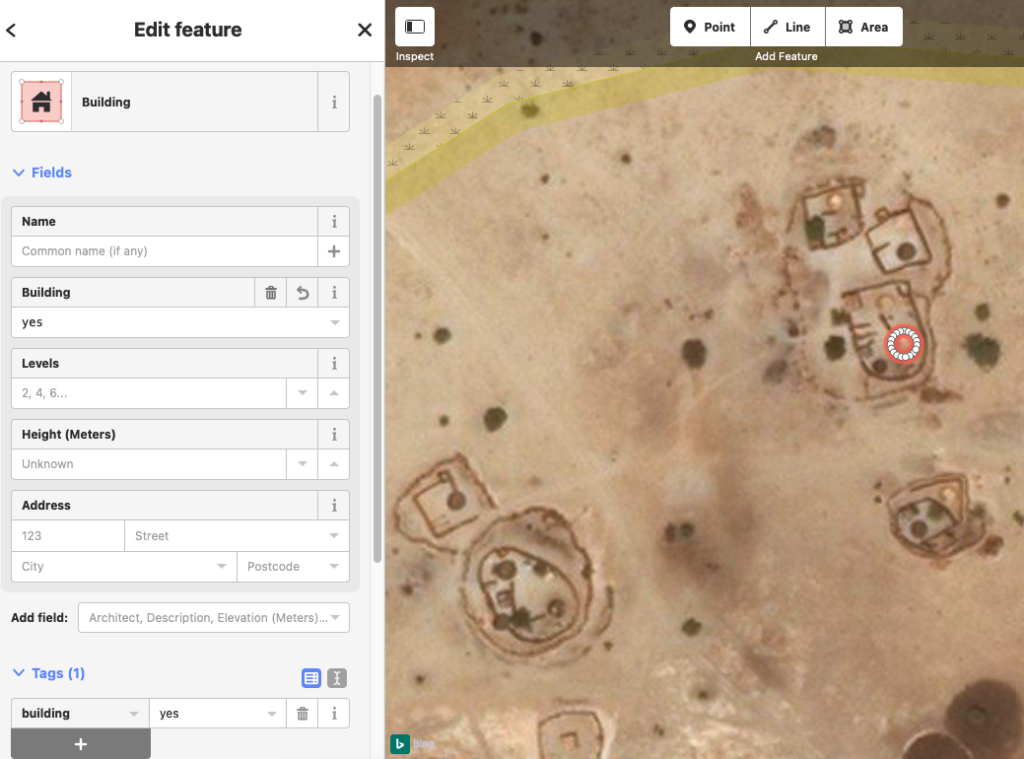This screenshot has height=759, width=1024.
Task: Collapse the Fields section
Action: point(42,172)
